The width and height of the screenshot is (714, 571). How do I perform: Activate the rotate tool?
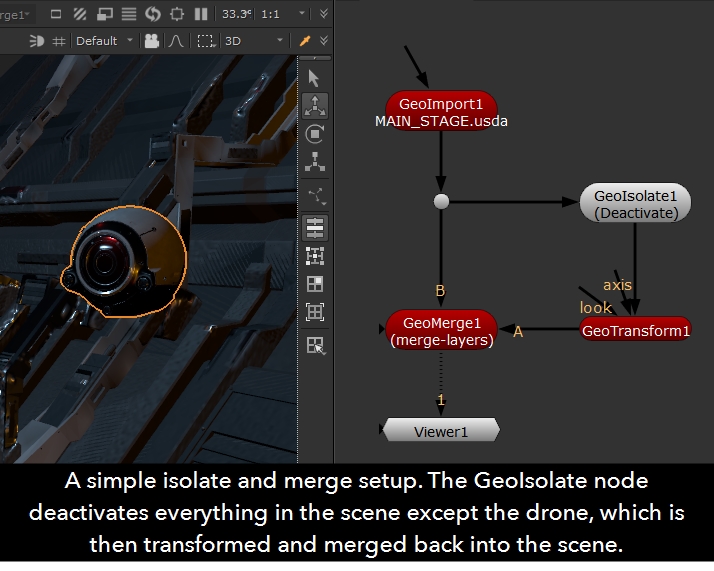315,133
